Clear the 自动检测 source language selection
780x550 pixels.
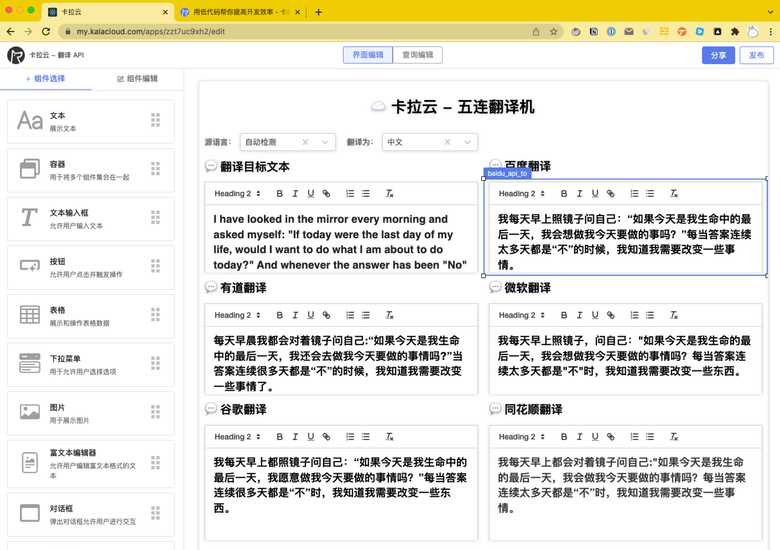point(305,142)
